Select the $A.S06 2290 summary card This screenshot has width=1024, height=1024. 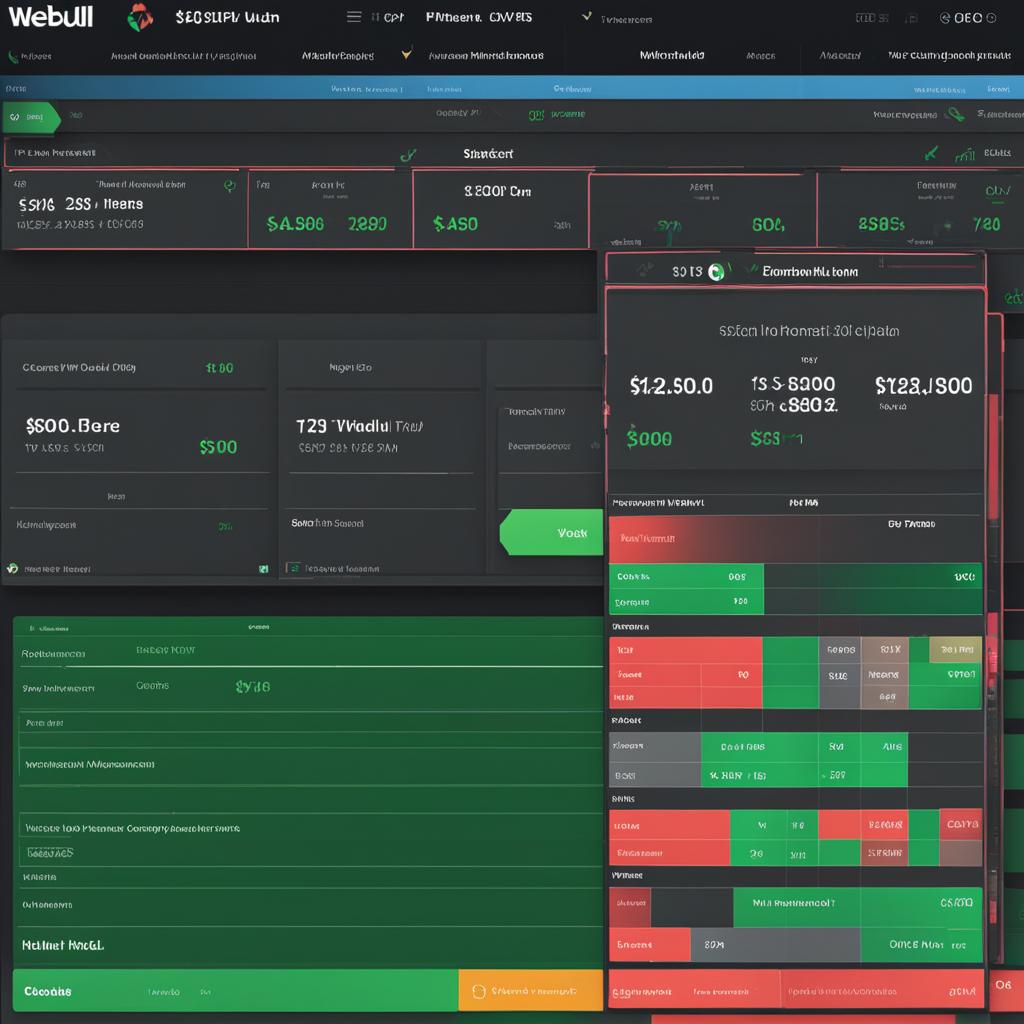point(330,209)
